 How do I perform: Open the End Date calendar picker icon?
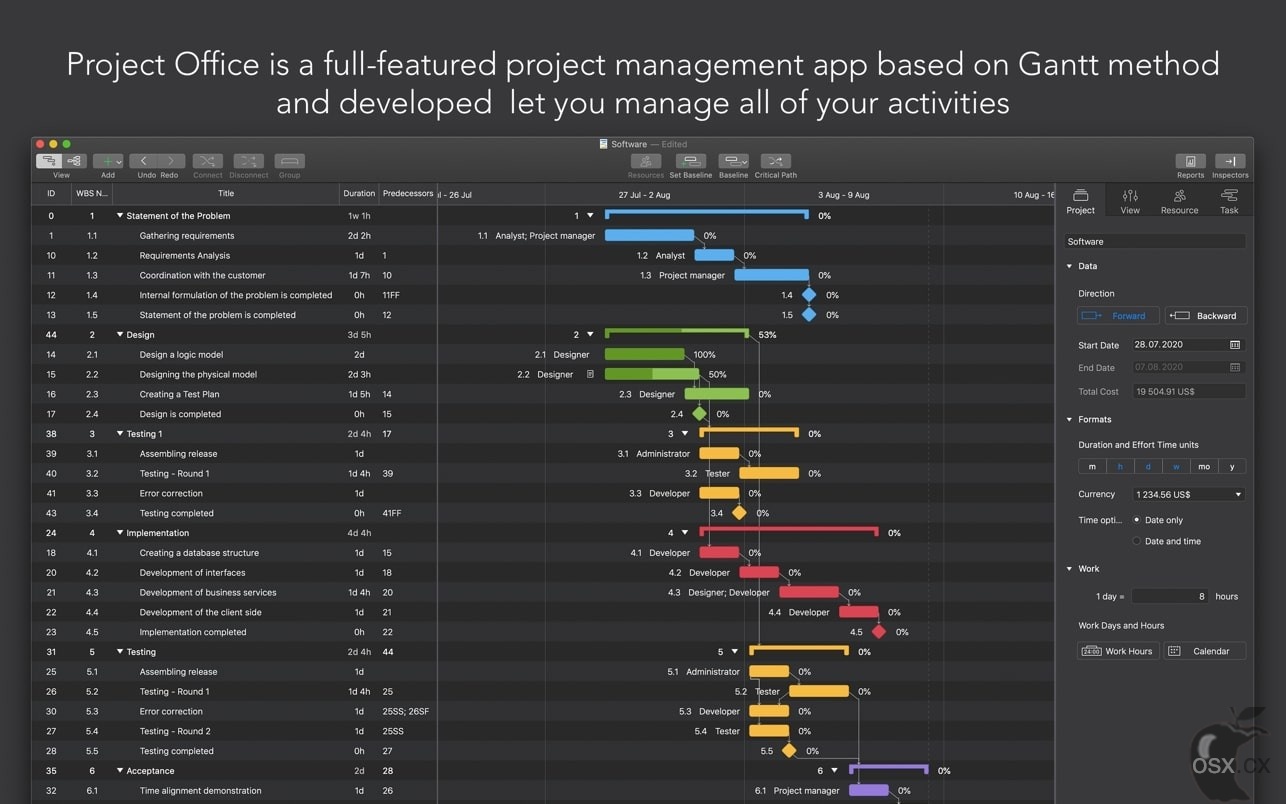click(1235, 368)
